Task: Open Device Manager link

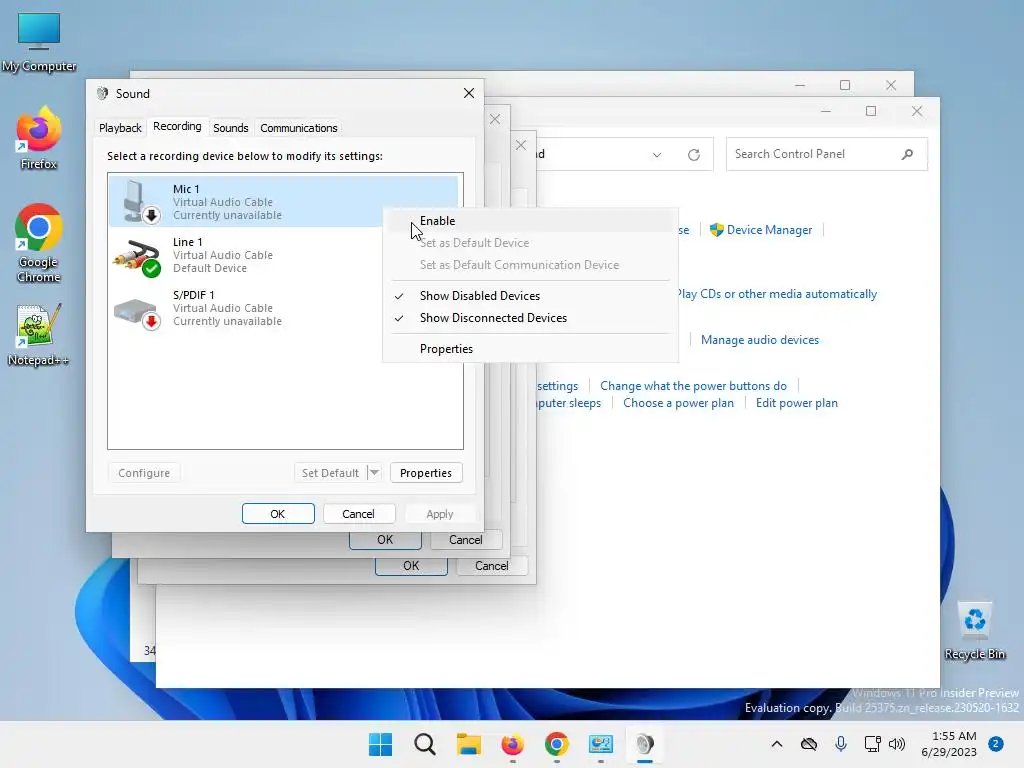Action: pyautogui.click(x=769, y=230)
